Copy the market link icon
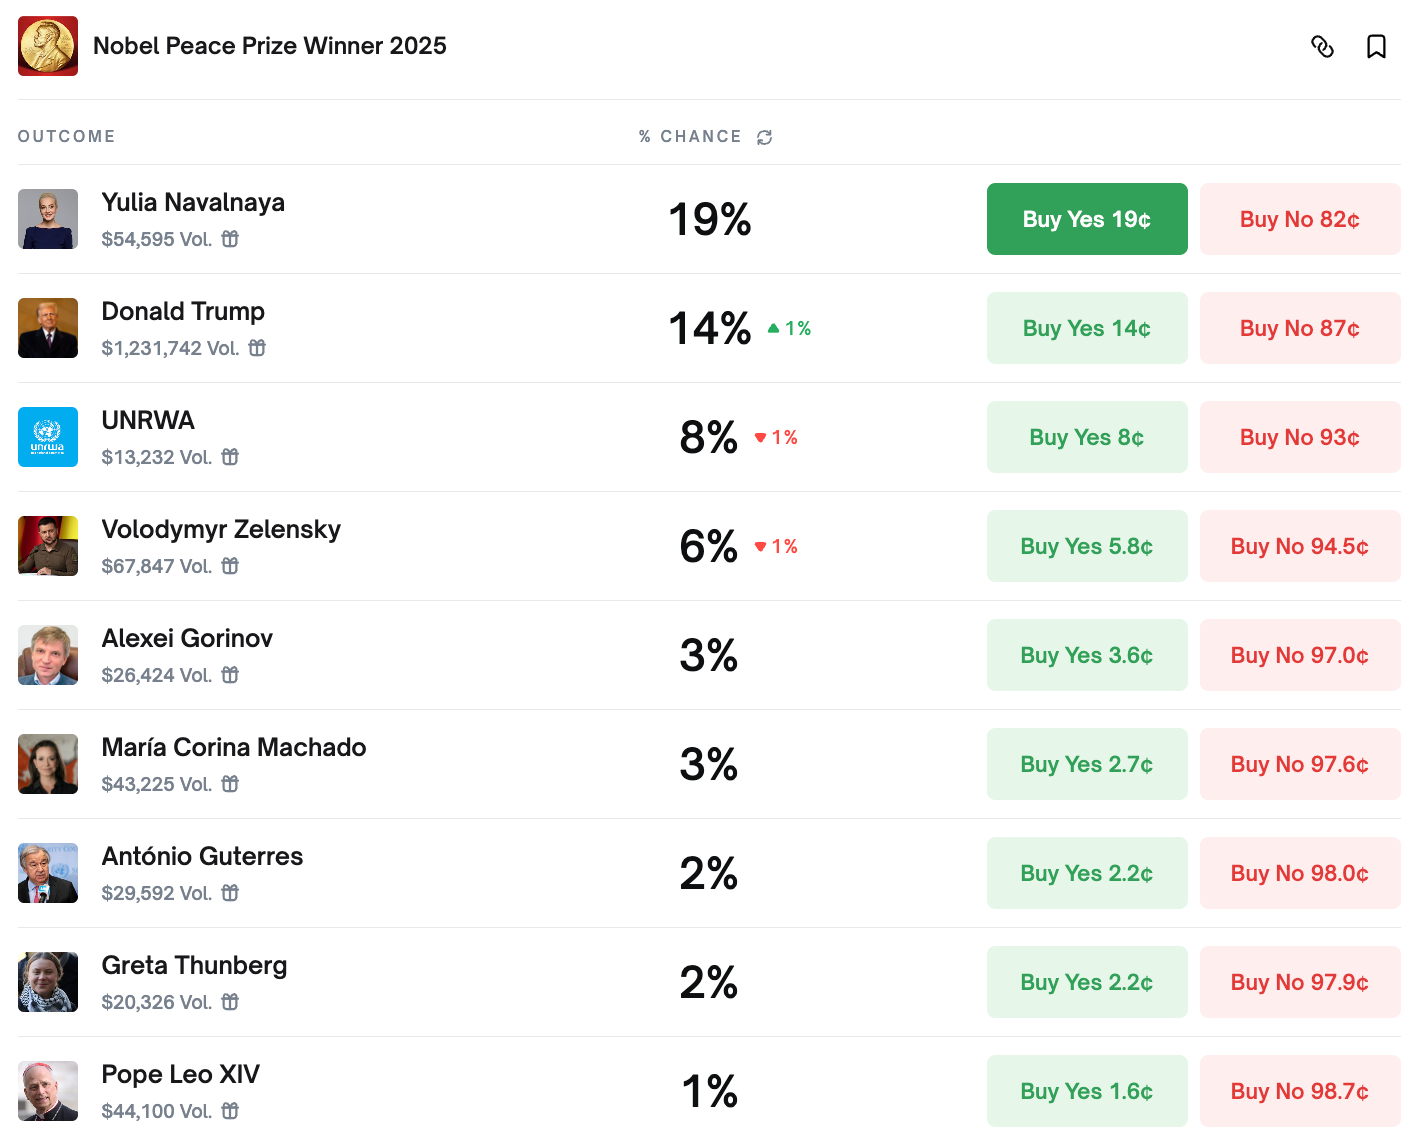Viewport: 1422px width, 1144px height. click(x=1322, y=46)
